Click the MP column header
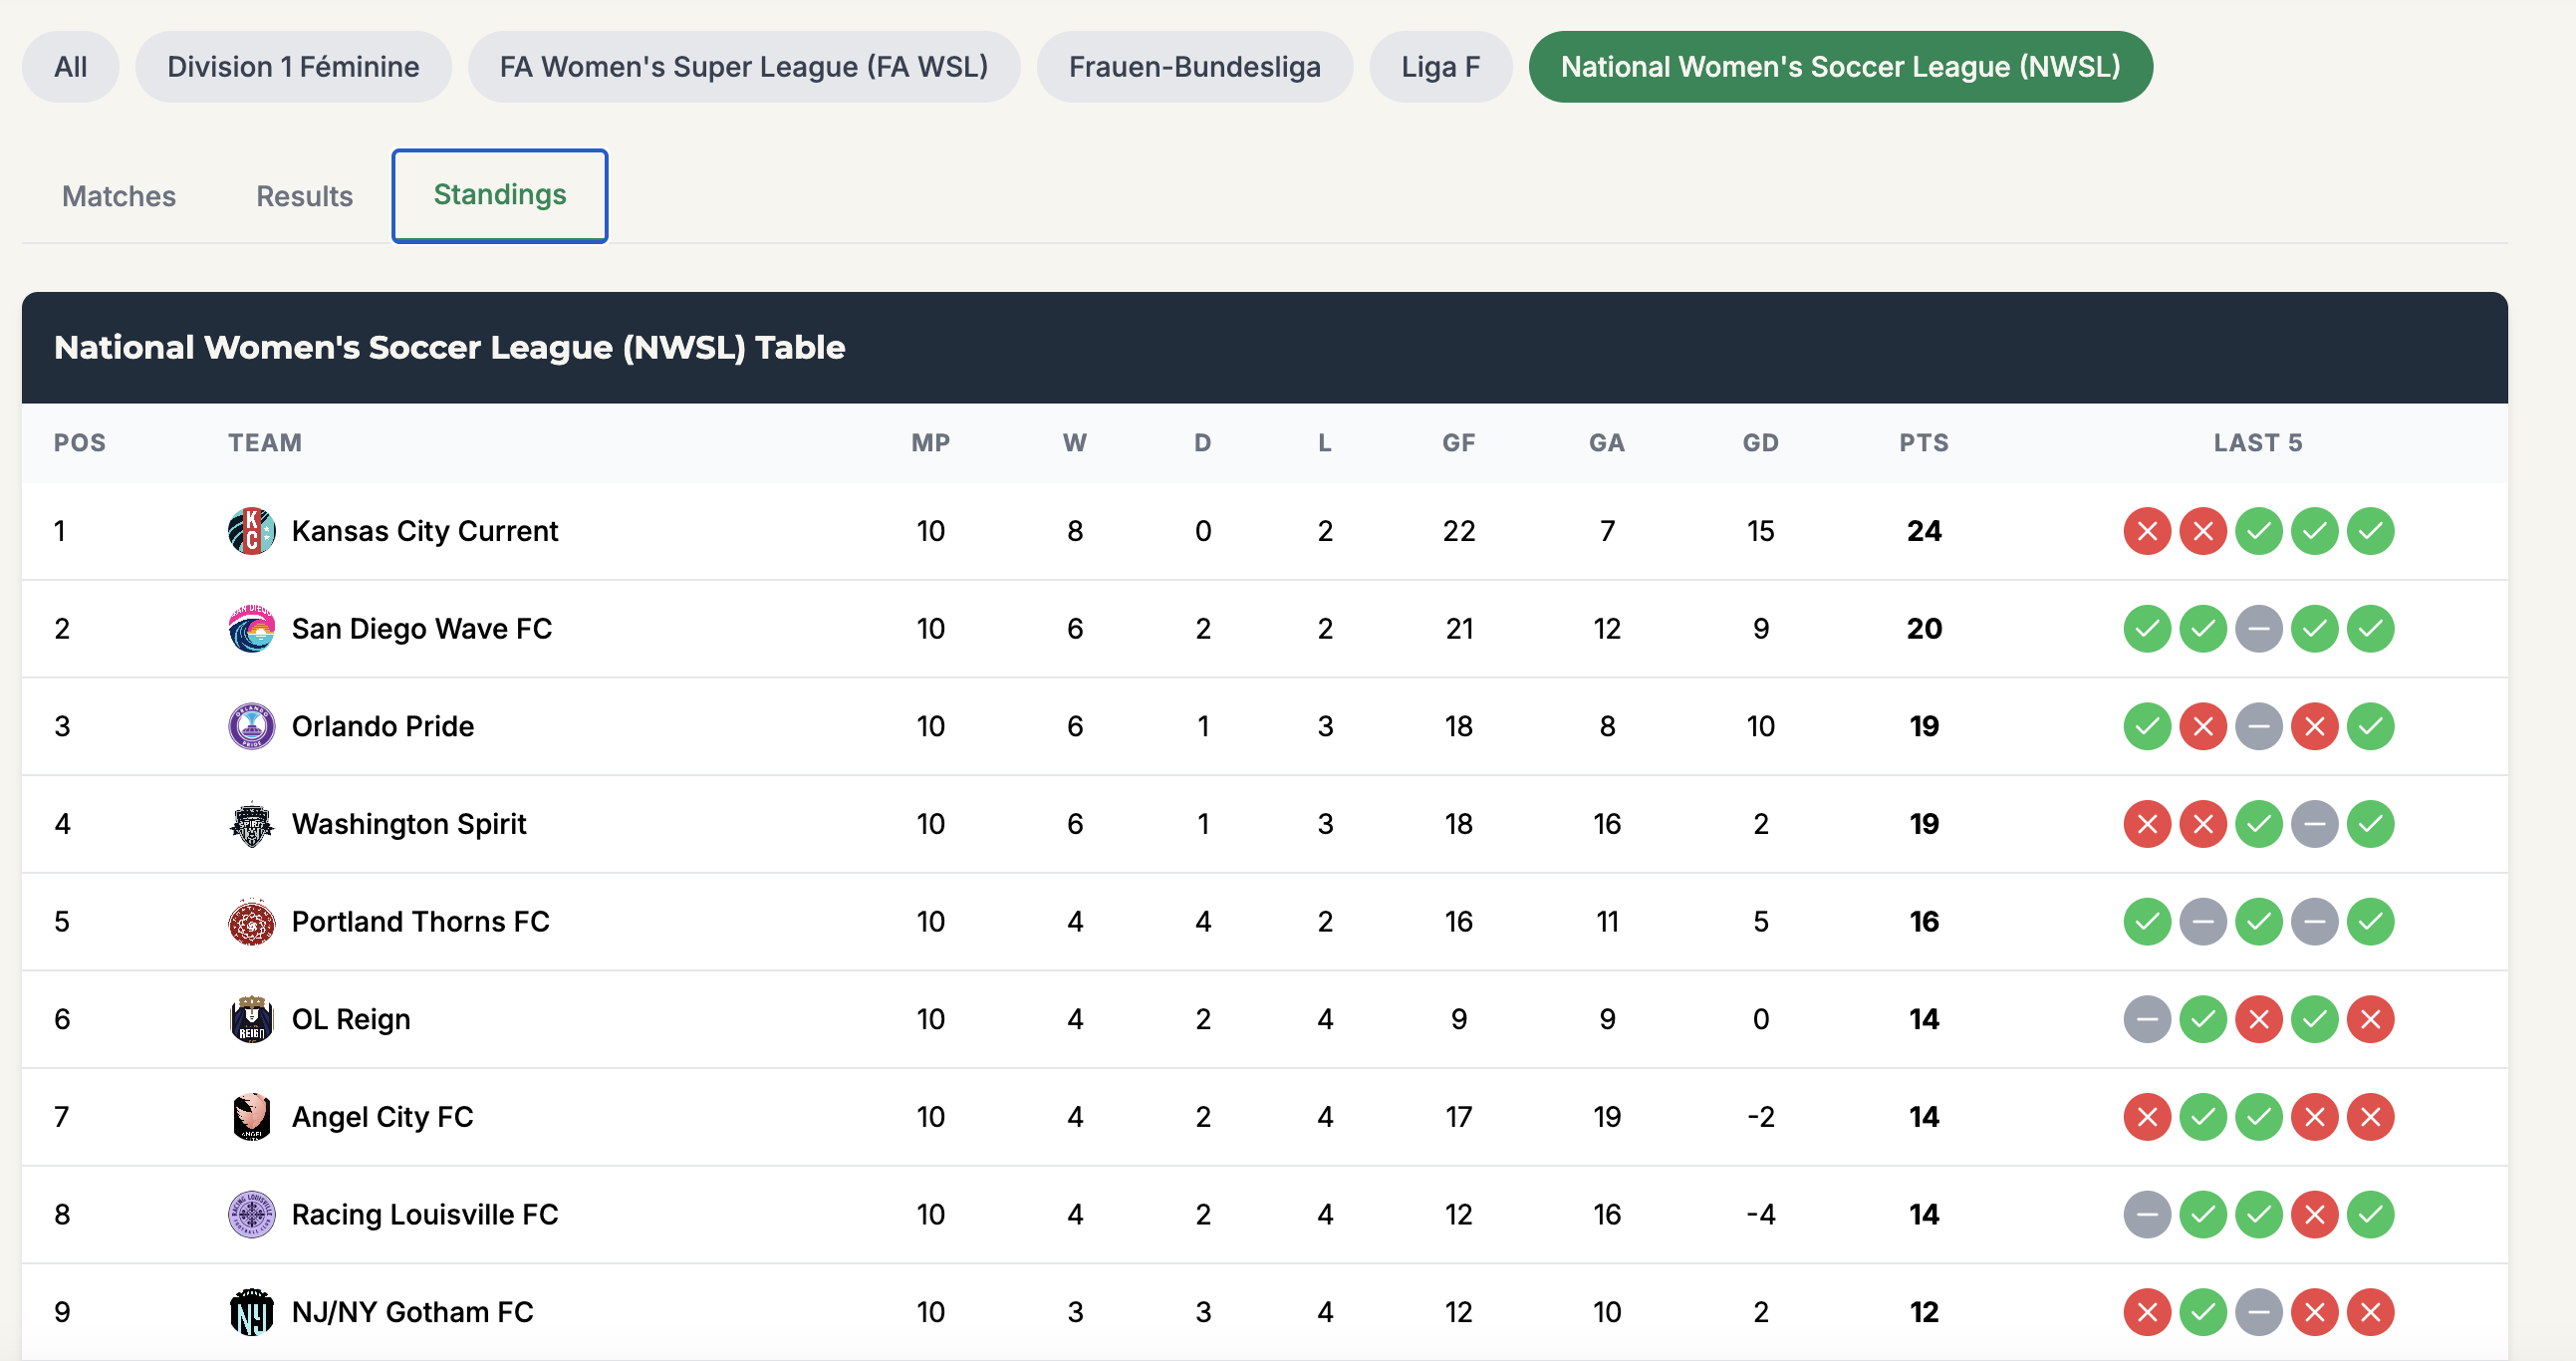2576x1361 pixels. (x=931, y=443)
